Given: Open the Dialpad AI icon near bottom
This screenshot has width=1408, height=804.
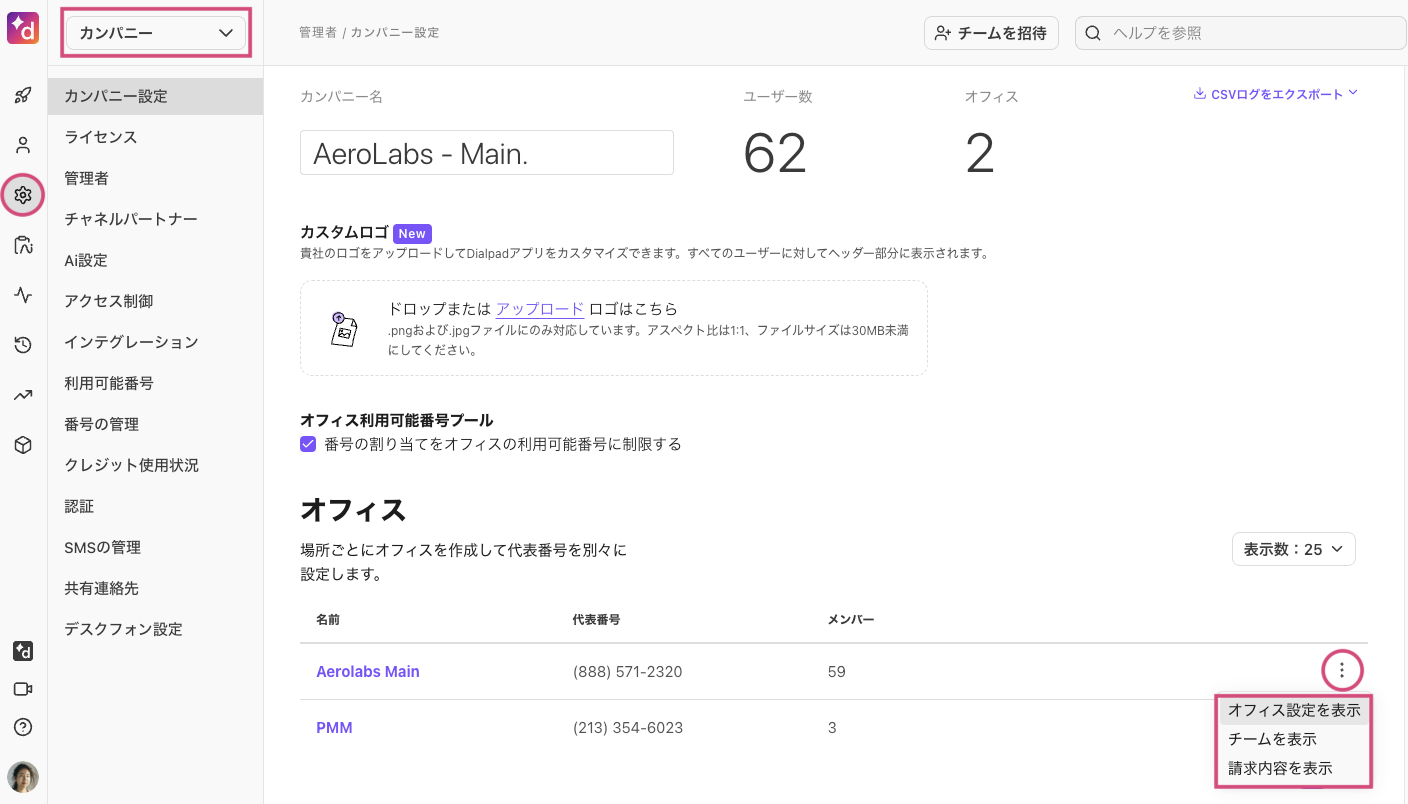Looking at the screenshot, I should point(23,651).
